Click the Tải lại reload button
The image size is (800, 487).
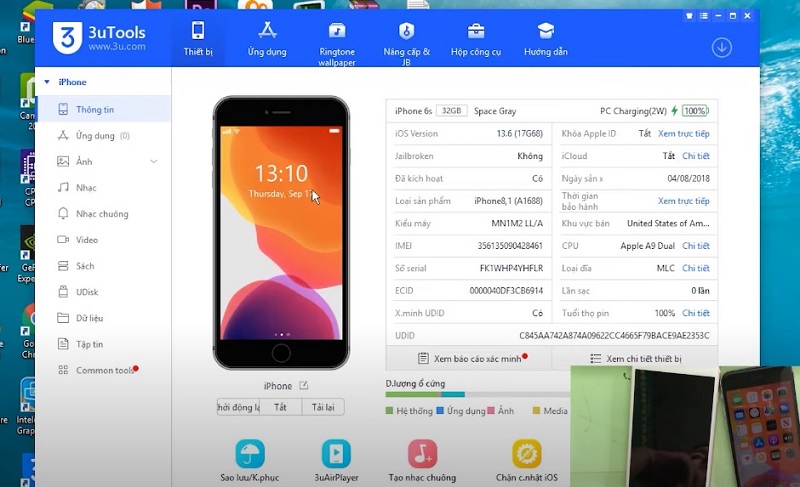[323, 407]
